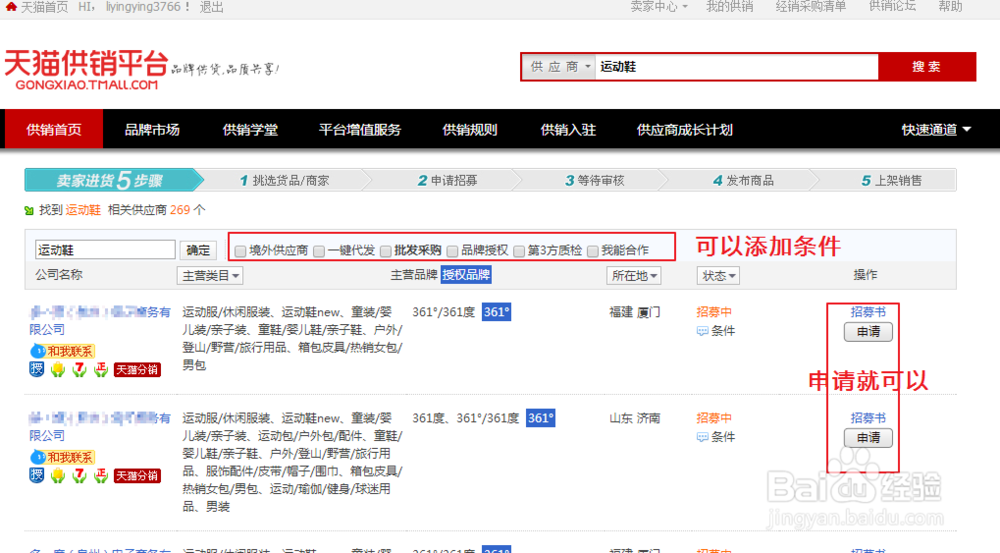Select 授权品牌 highlighted column tab
Image resolution: width=1000 pixels, height=553 pixels.
click(466, 275)
